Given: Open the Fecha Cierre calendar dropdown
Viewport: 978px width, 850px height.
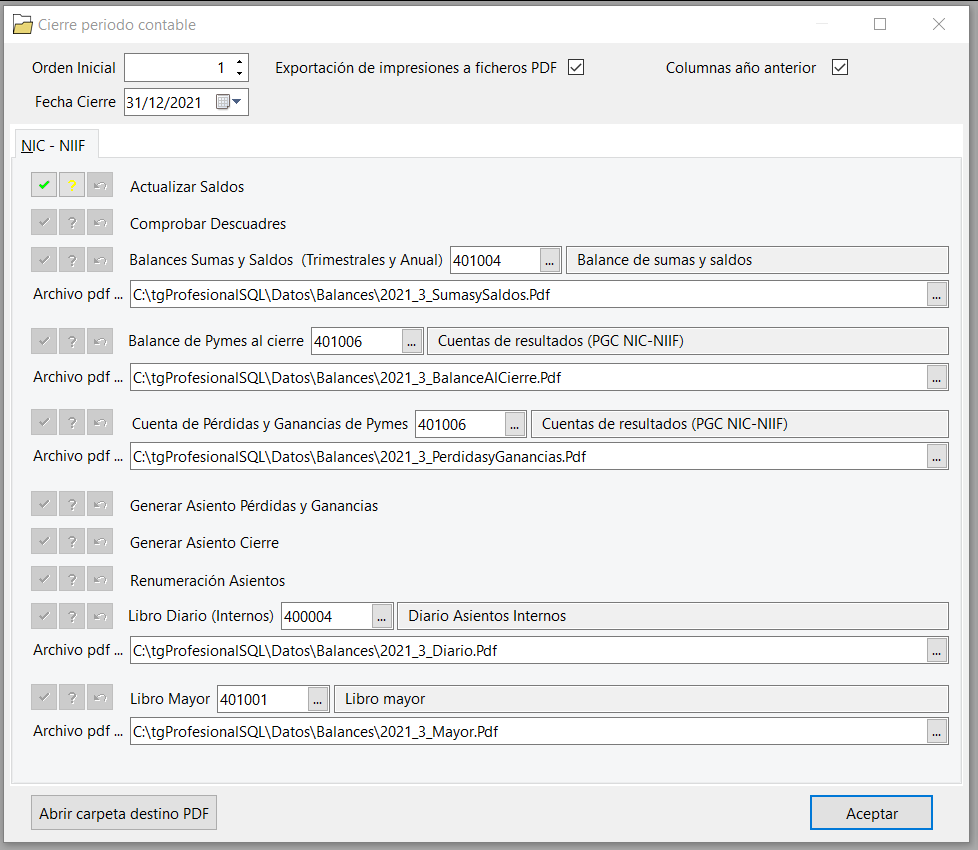Looking at the screenshot, I should 229,102.
